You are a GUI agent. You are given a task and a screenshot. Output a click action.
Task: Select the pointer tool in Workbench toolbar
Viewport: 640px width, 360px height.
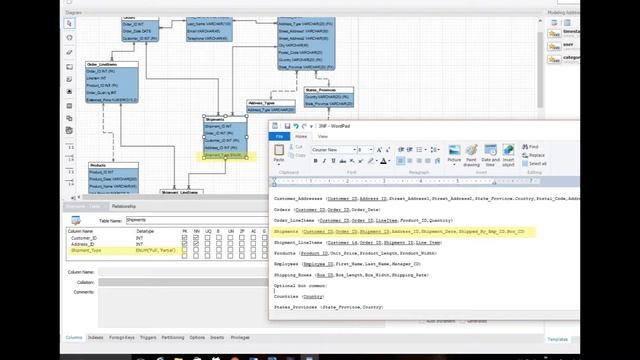pos(69,24)
